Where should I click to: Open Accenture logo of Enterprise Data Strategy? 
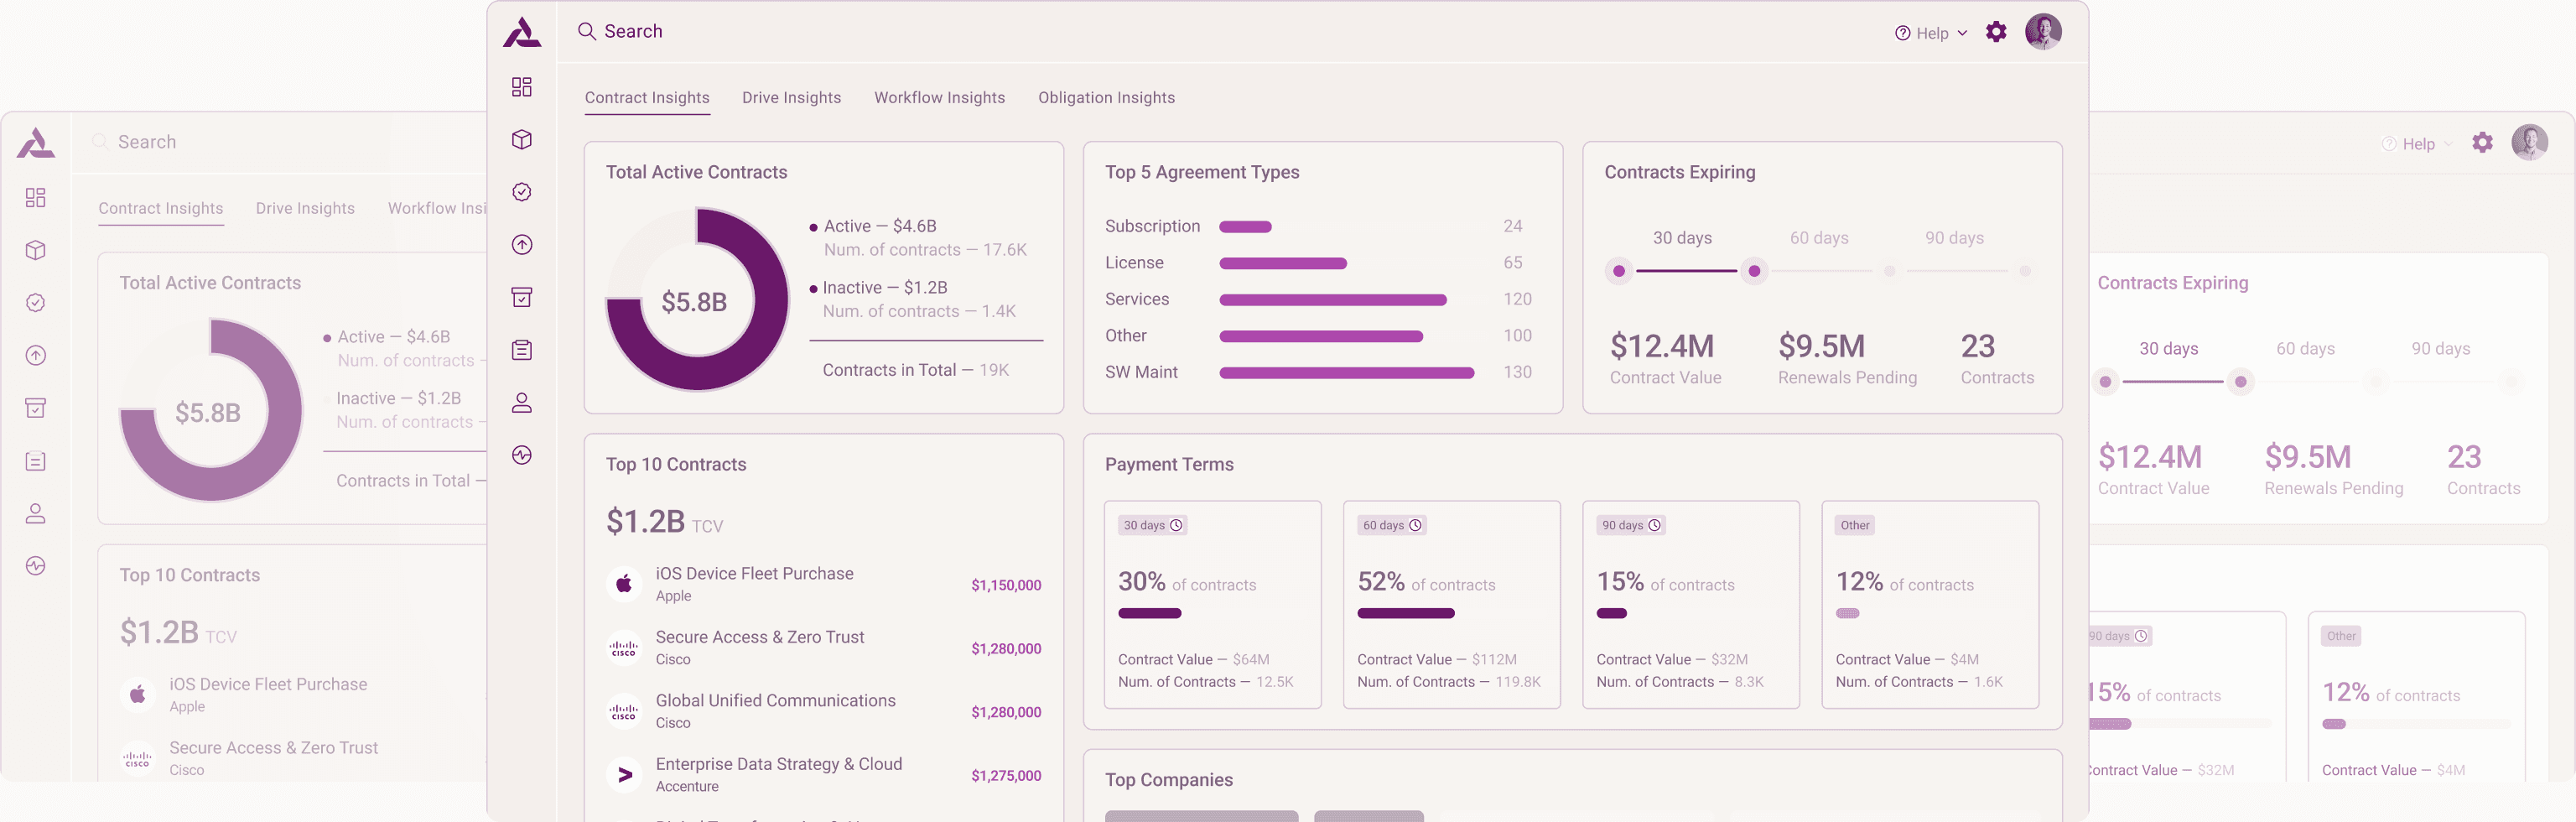(x=624, y=775)
